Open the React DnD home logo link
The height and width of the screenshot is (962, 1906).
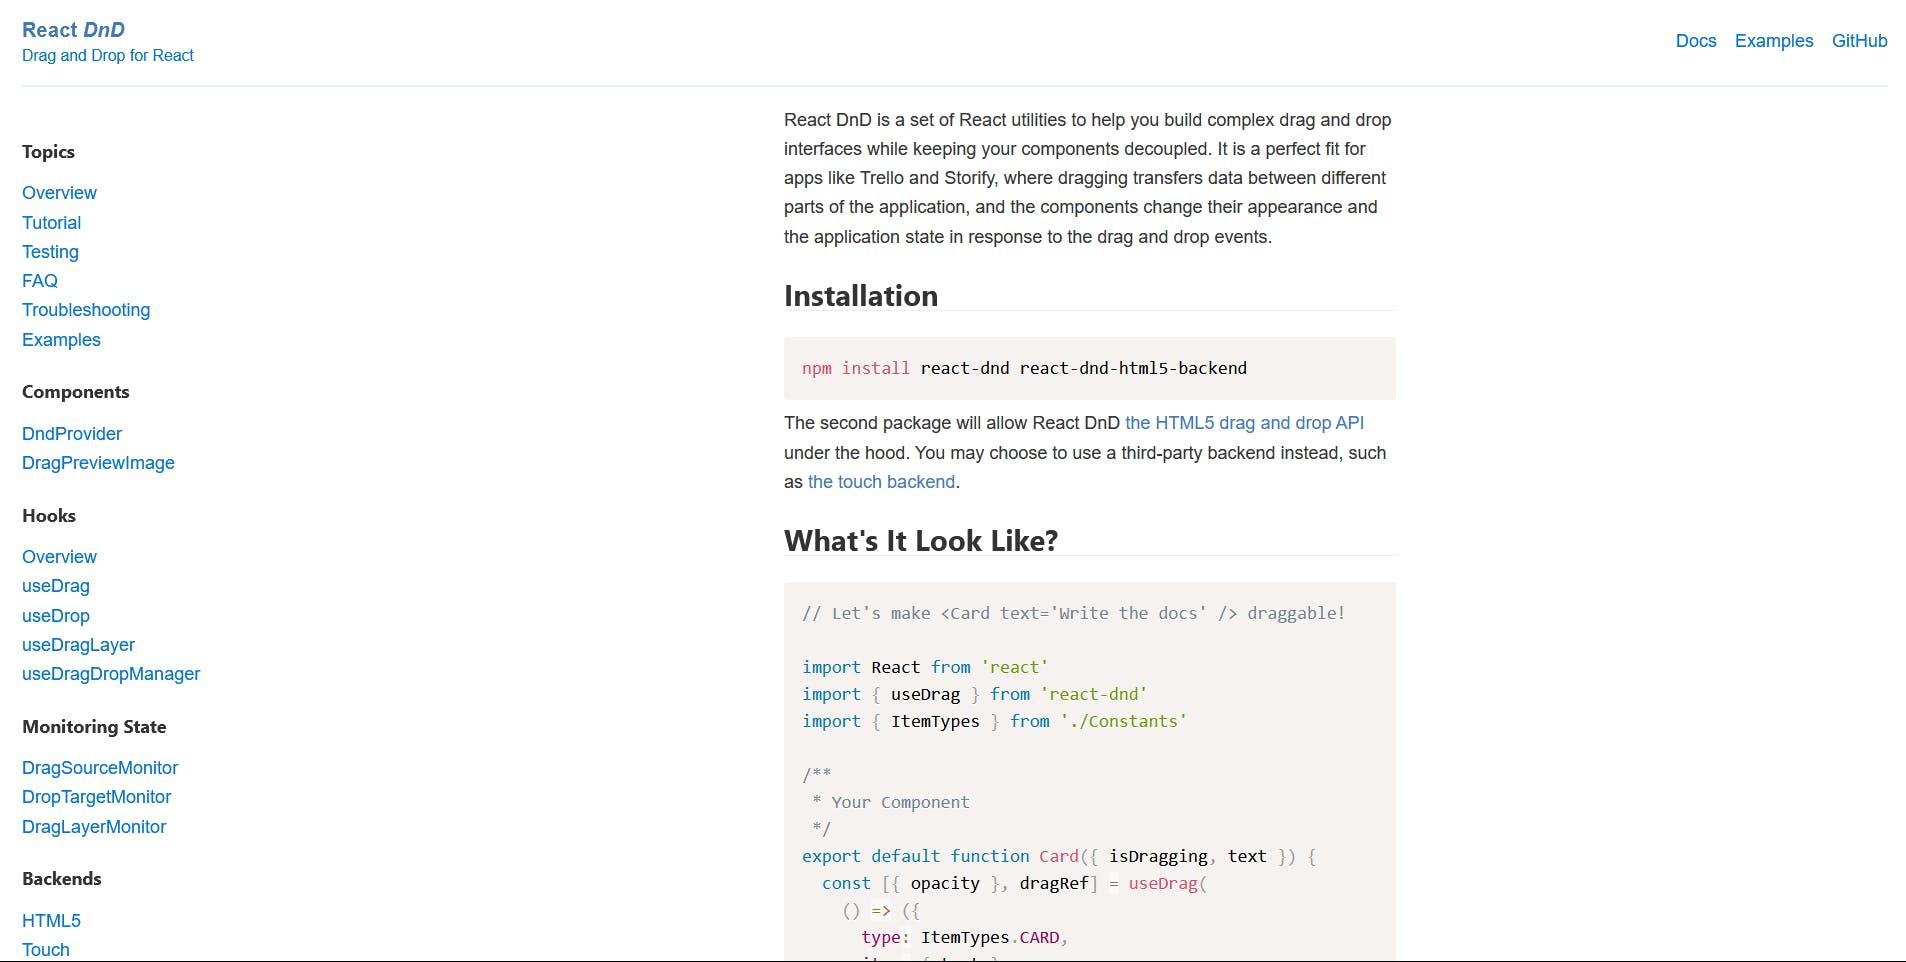tap(73, 30)
